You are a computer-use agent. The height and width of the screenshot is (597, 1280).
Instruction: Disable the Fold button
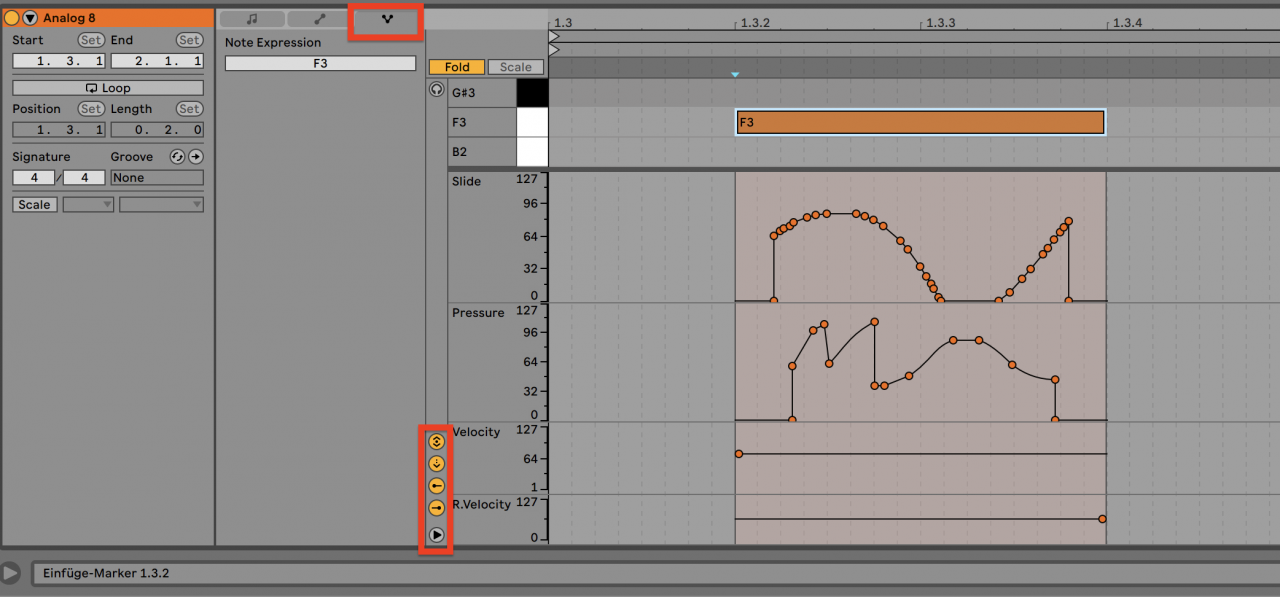[x=457, y=67]
